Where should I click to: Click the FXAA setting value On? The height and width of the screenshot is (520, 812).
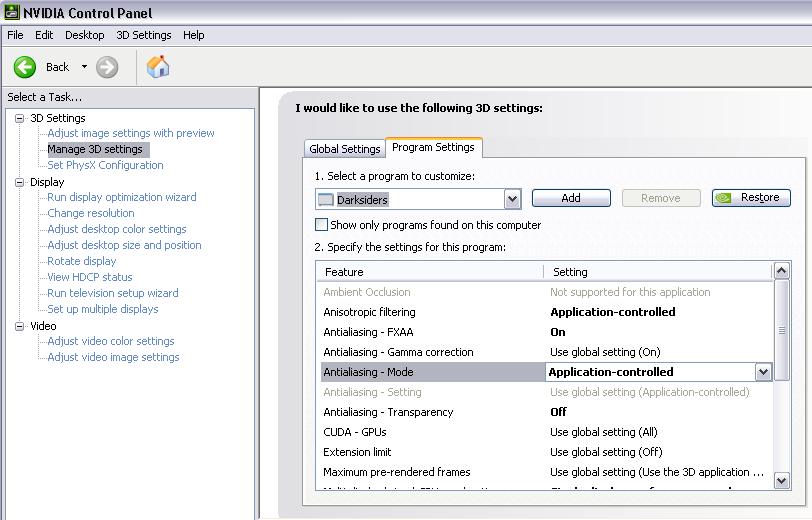(x=558, y=333)
